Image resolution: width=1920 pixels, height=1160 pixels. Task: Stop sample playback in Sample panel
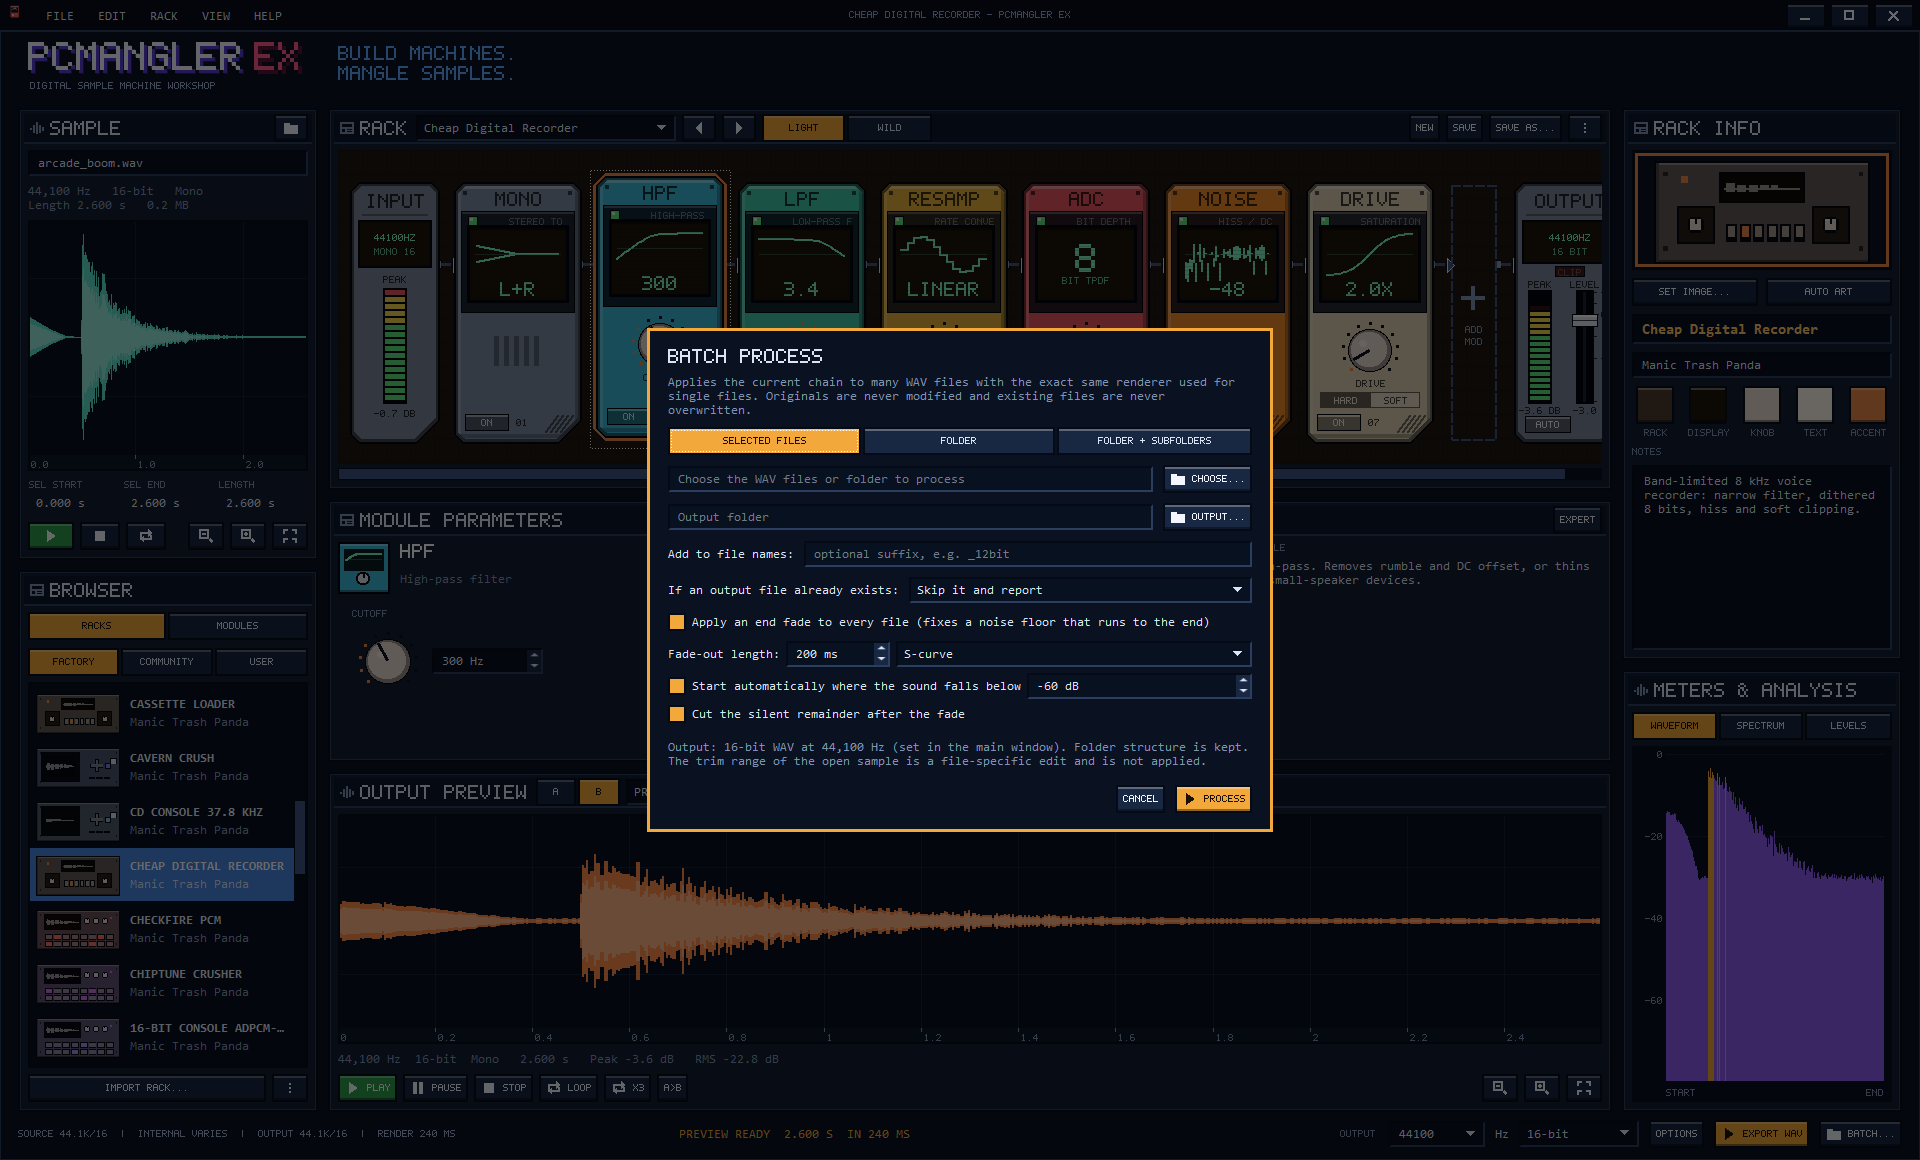99,536
